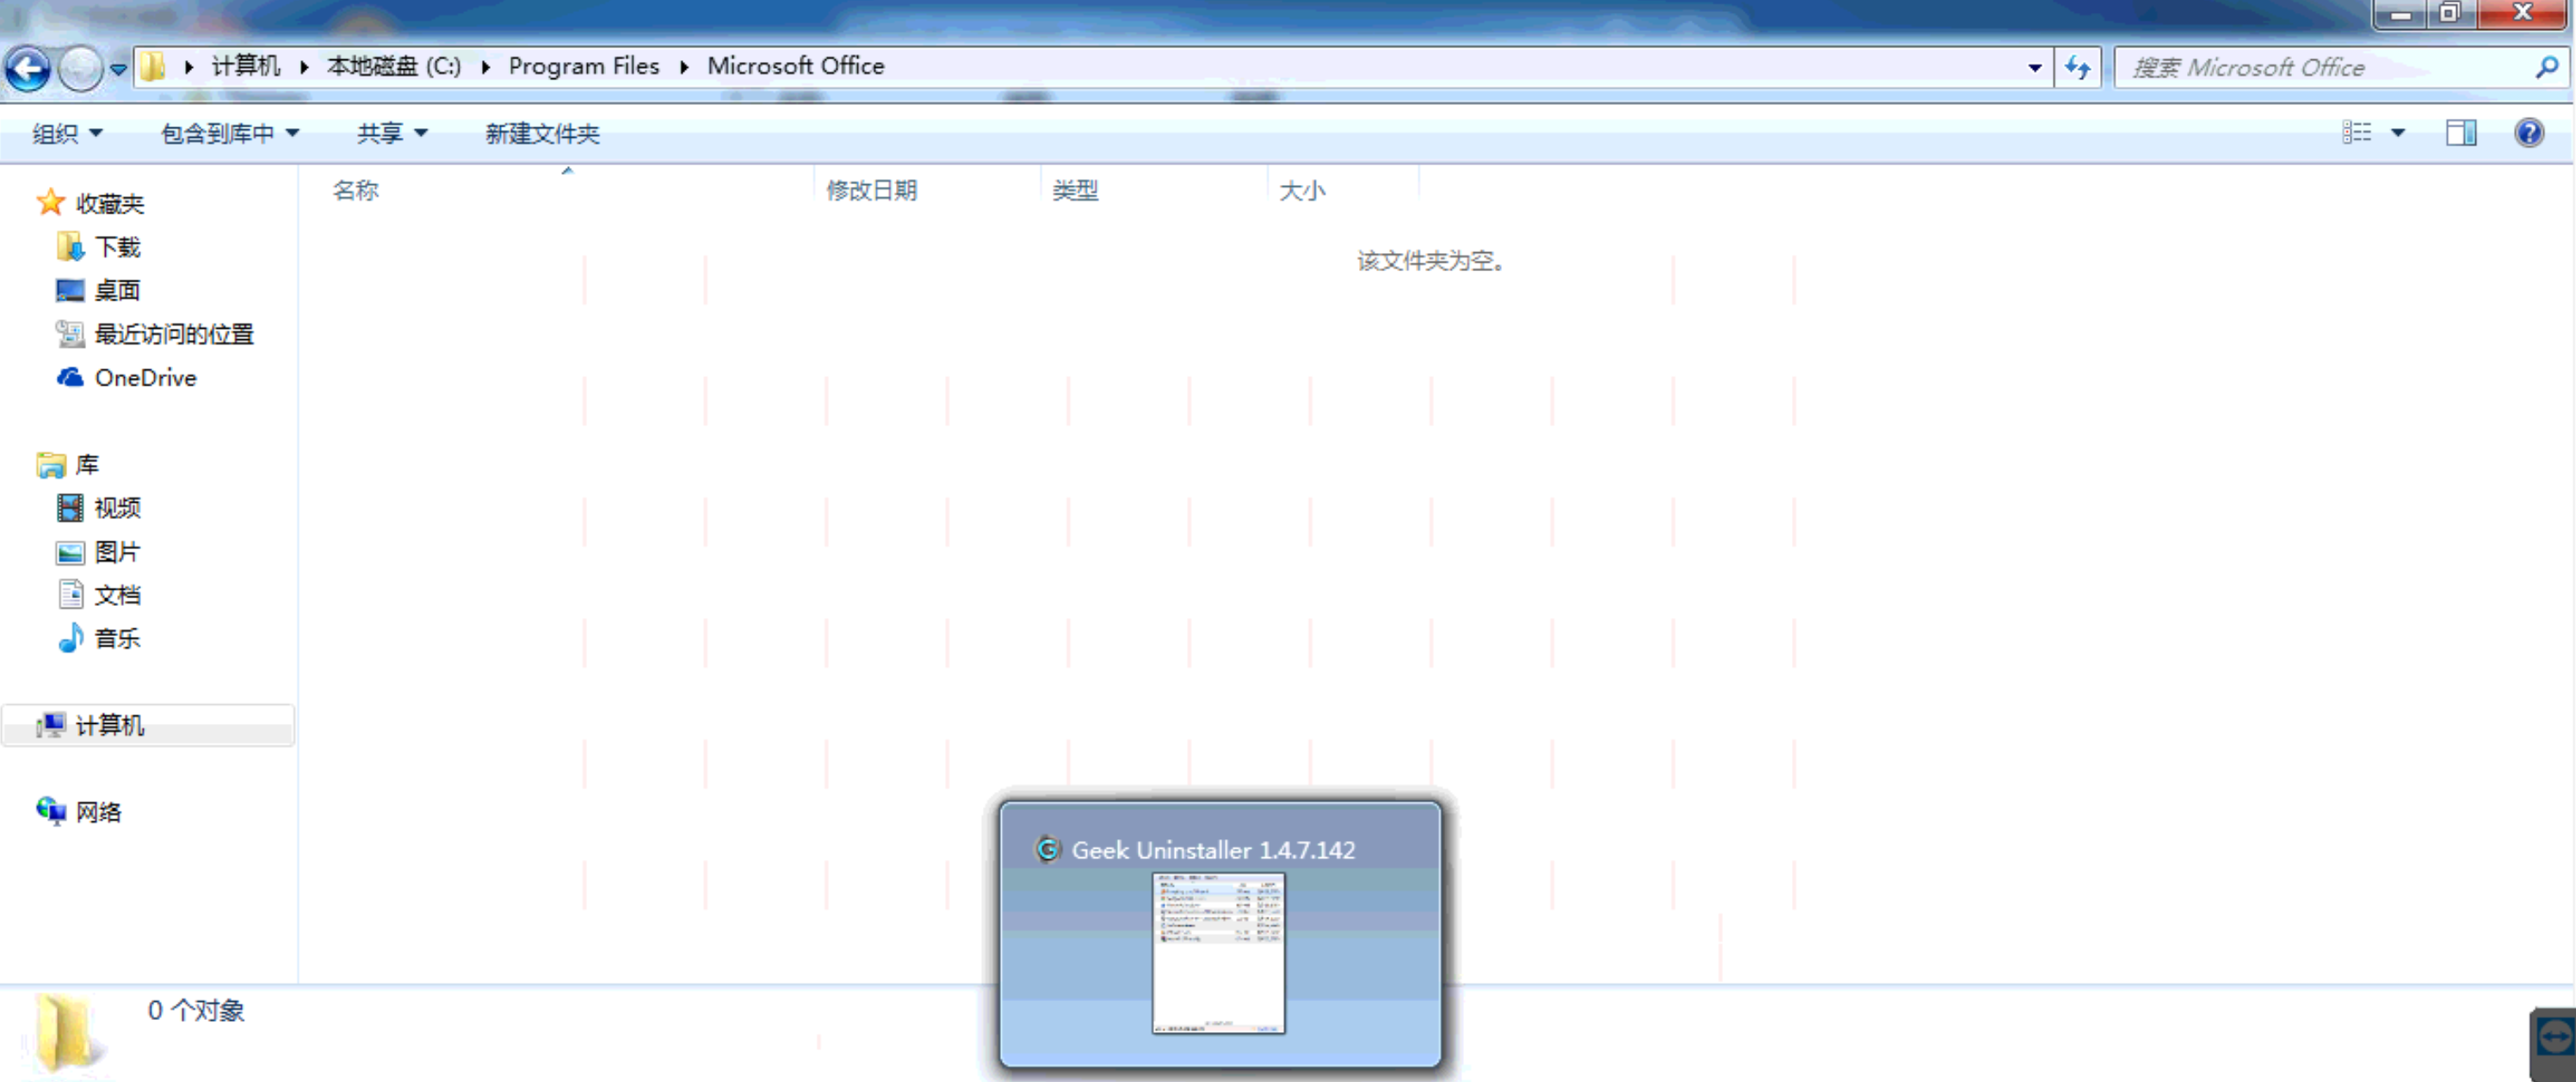Image resolution: width=2576 pixels, height=1082 pixels.
Task: Select 桌面 in the navigation pane
Action: (x=117, y=291)
